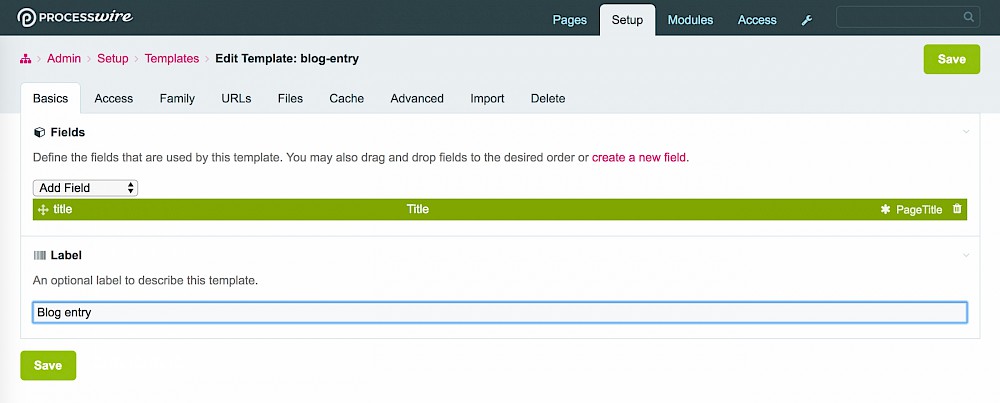Click the ProcessWire logo

coord(75,17)
